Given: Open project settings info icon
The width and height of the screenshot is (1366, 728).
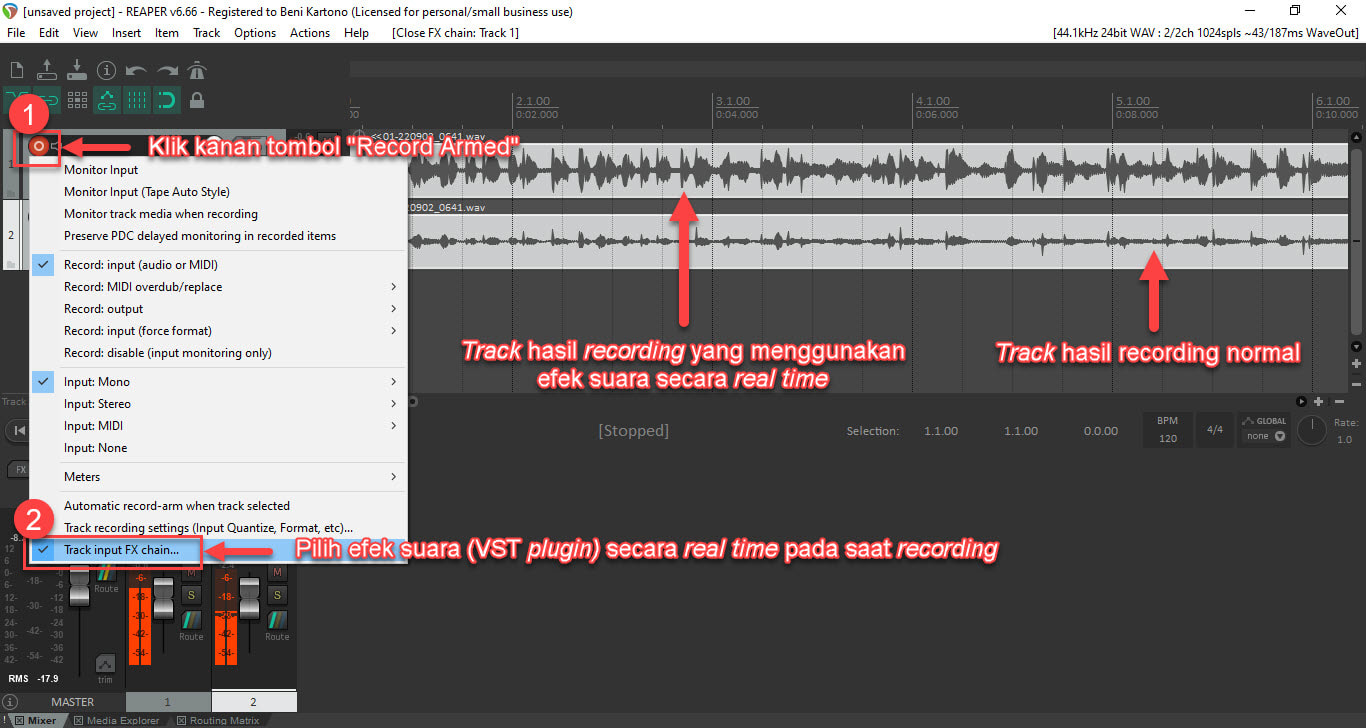Looking at the screenshot, I should click(107, 70).
